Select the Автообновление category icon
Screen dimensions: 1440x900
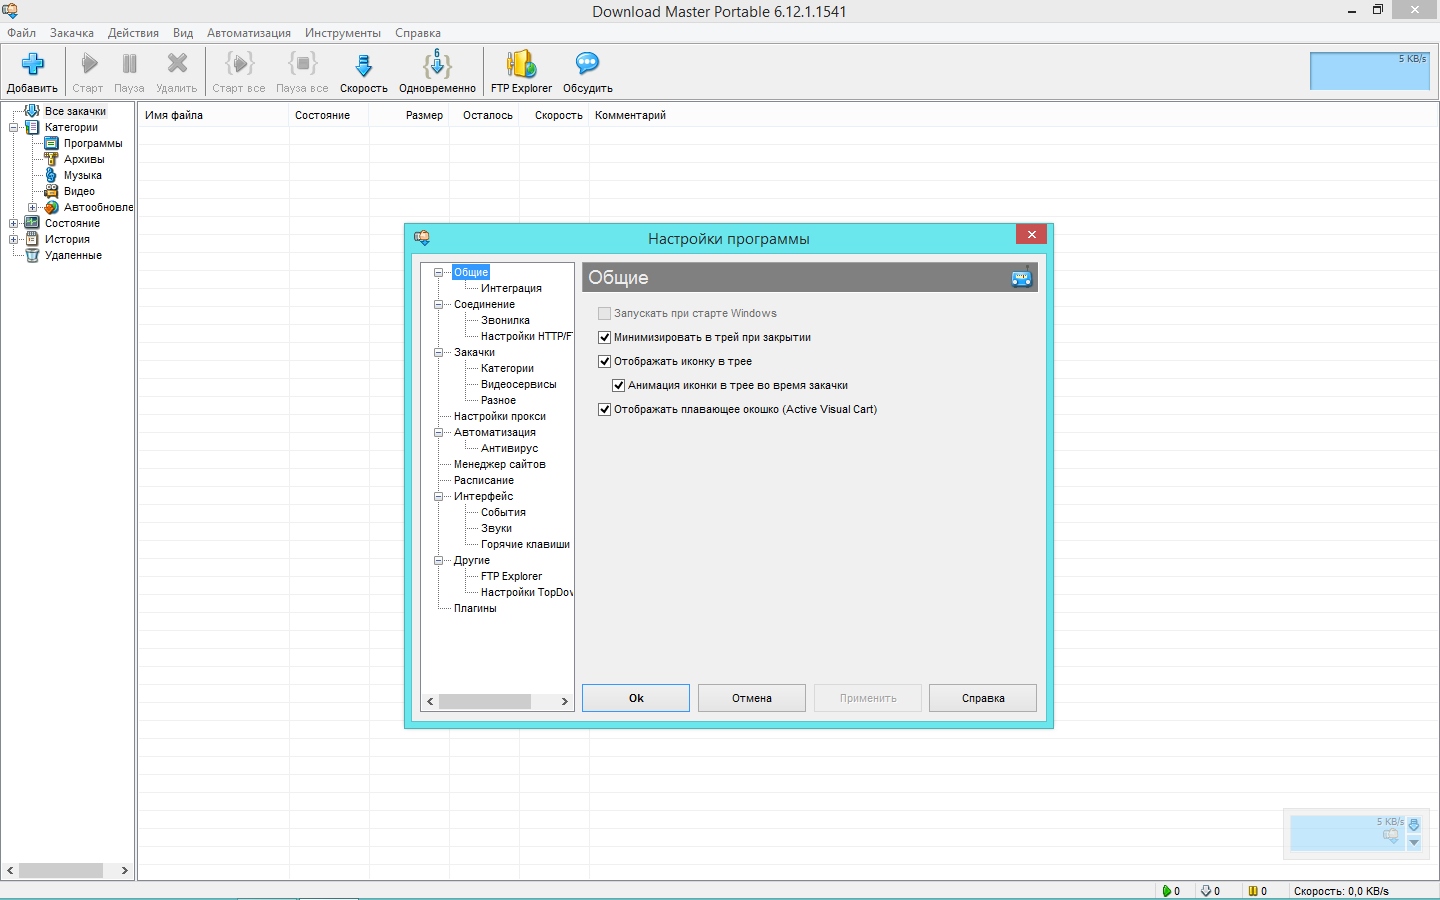coord(52,207)
